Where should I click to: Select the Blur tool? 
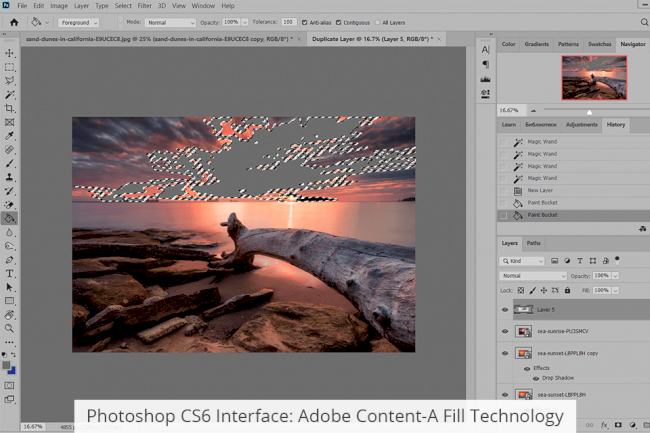[9, 232]
